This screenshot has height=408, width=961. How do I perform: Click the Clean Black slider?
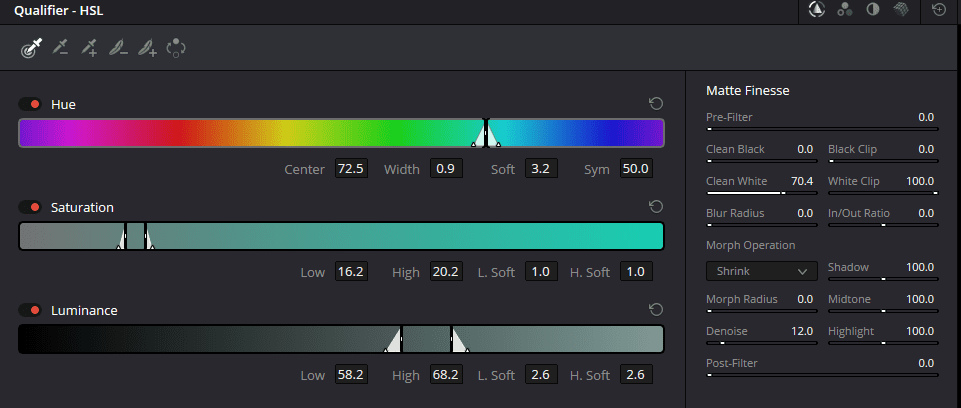pyautogui.click(x=762, y=161)
